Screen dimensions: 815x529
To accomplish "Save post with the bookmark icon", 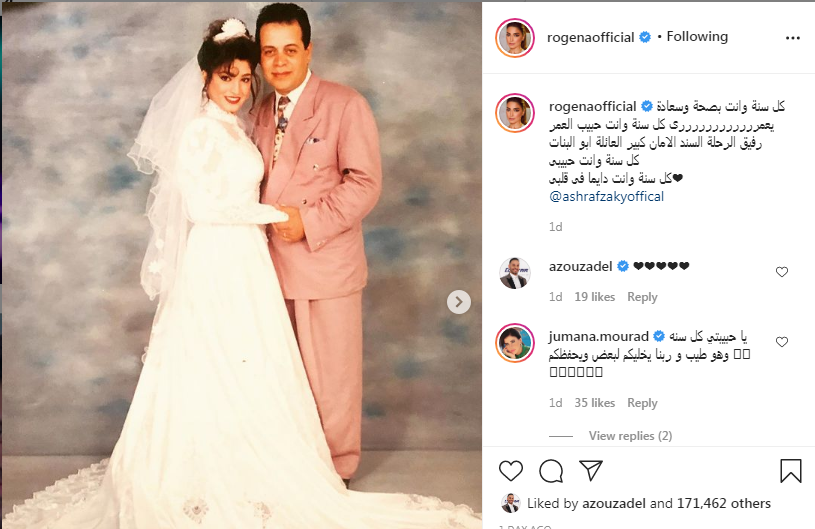I will point(791,470).
